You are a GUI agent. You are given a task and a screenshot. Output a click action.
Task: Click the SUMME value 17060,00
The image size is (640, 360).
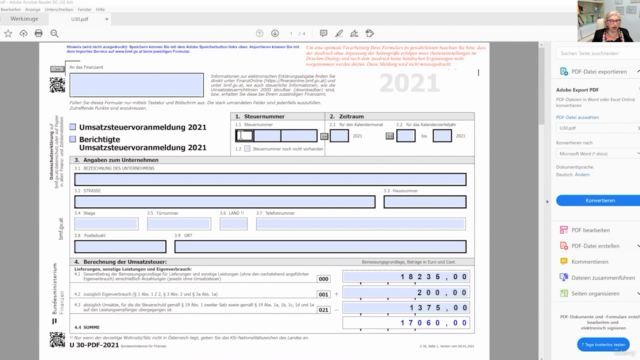[x=406, y=322]
